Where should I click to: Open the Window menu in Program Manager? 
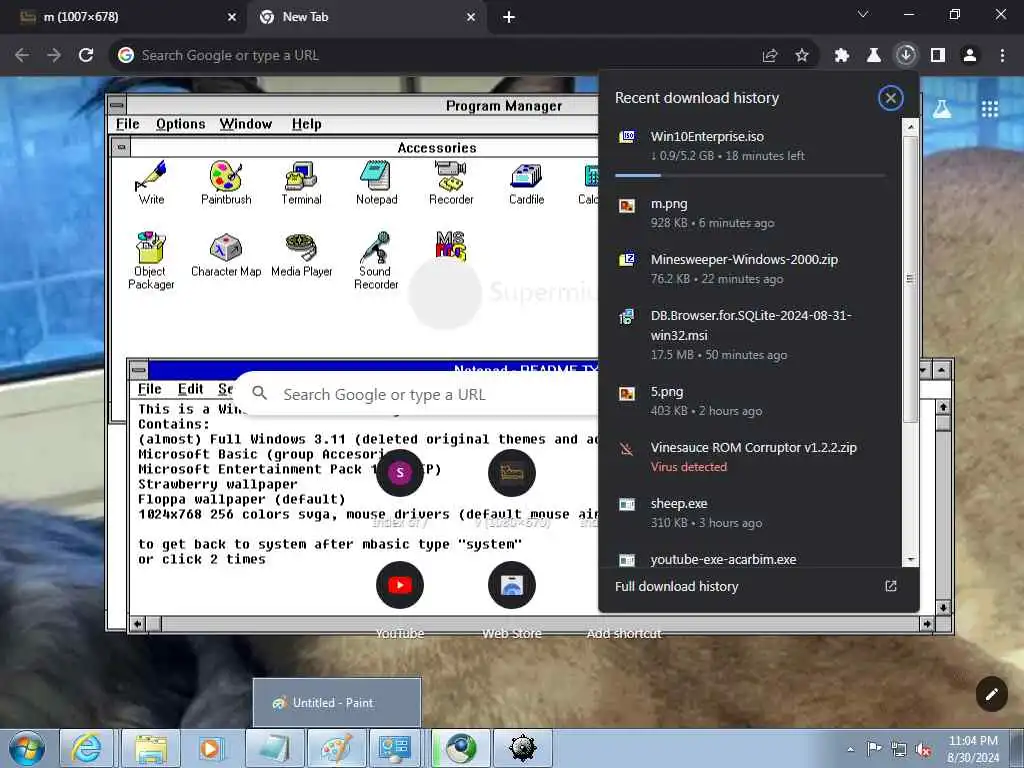pyautogui.click(x=246, y=124)
